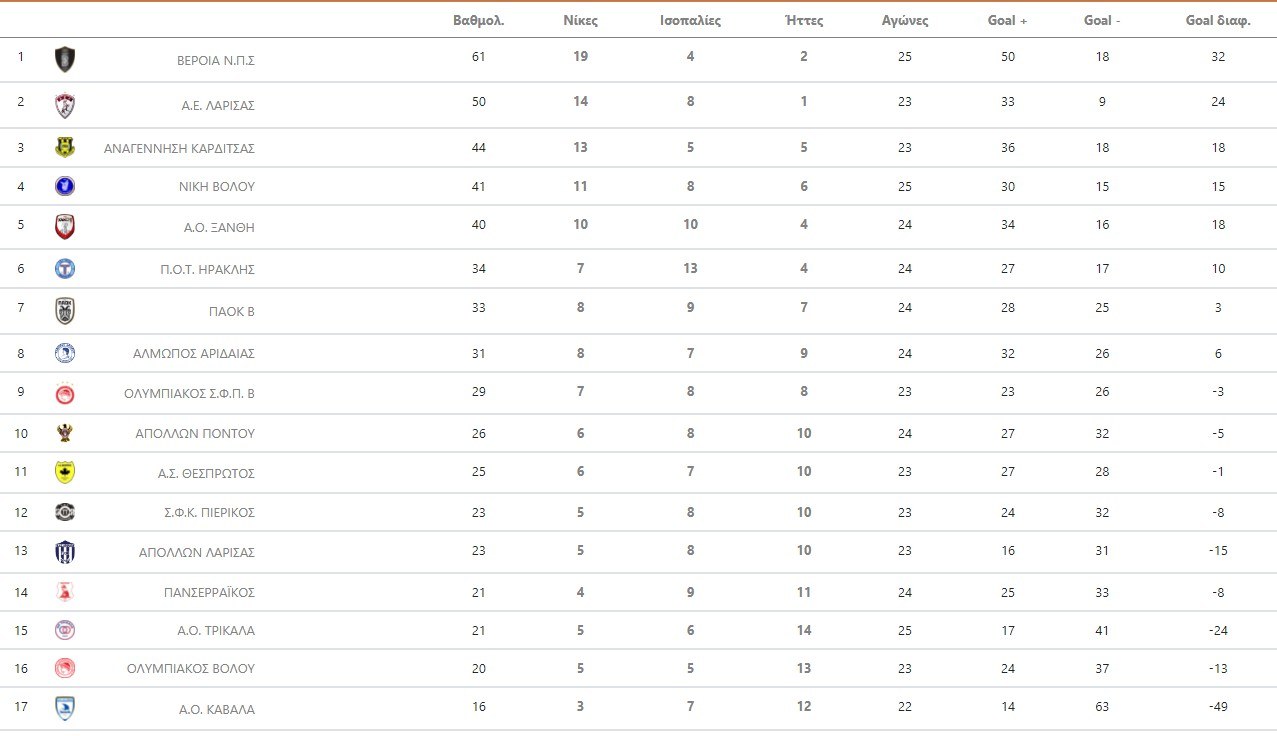Click the Α.Σ. ΘΕΣΠΡΩΤΟΣ yellow crest
The image size is (1277, 736).
click(65, 472)
